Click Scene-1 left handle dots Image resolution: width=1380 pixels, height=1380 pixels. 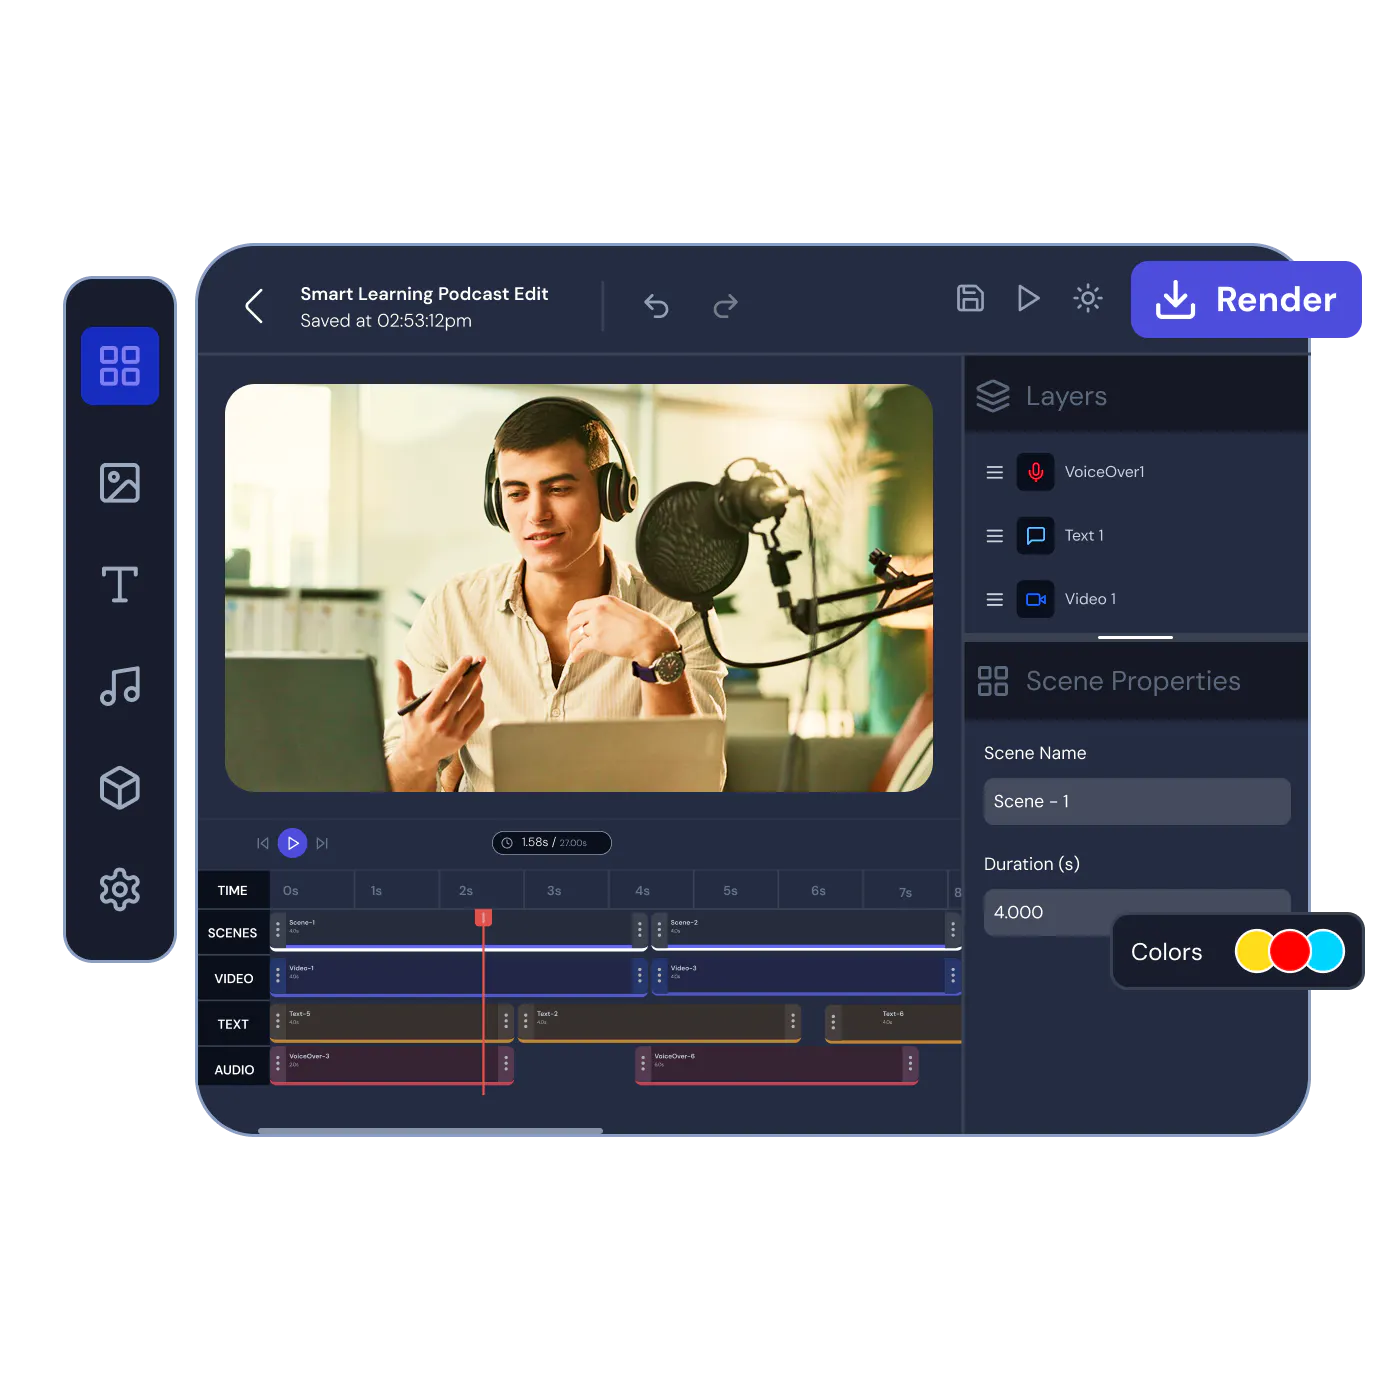click(x=278, y=930)
